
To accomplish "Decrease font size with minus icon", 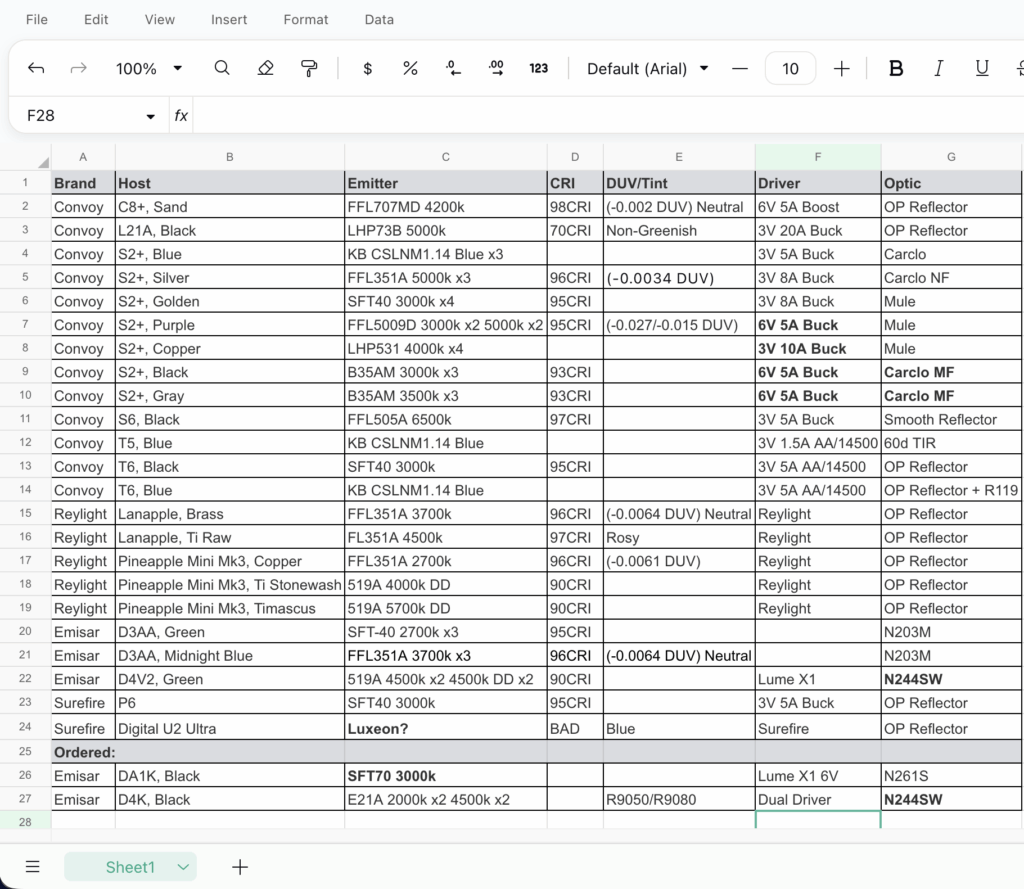I will [x=740, y=68].
